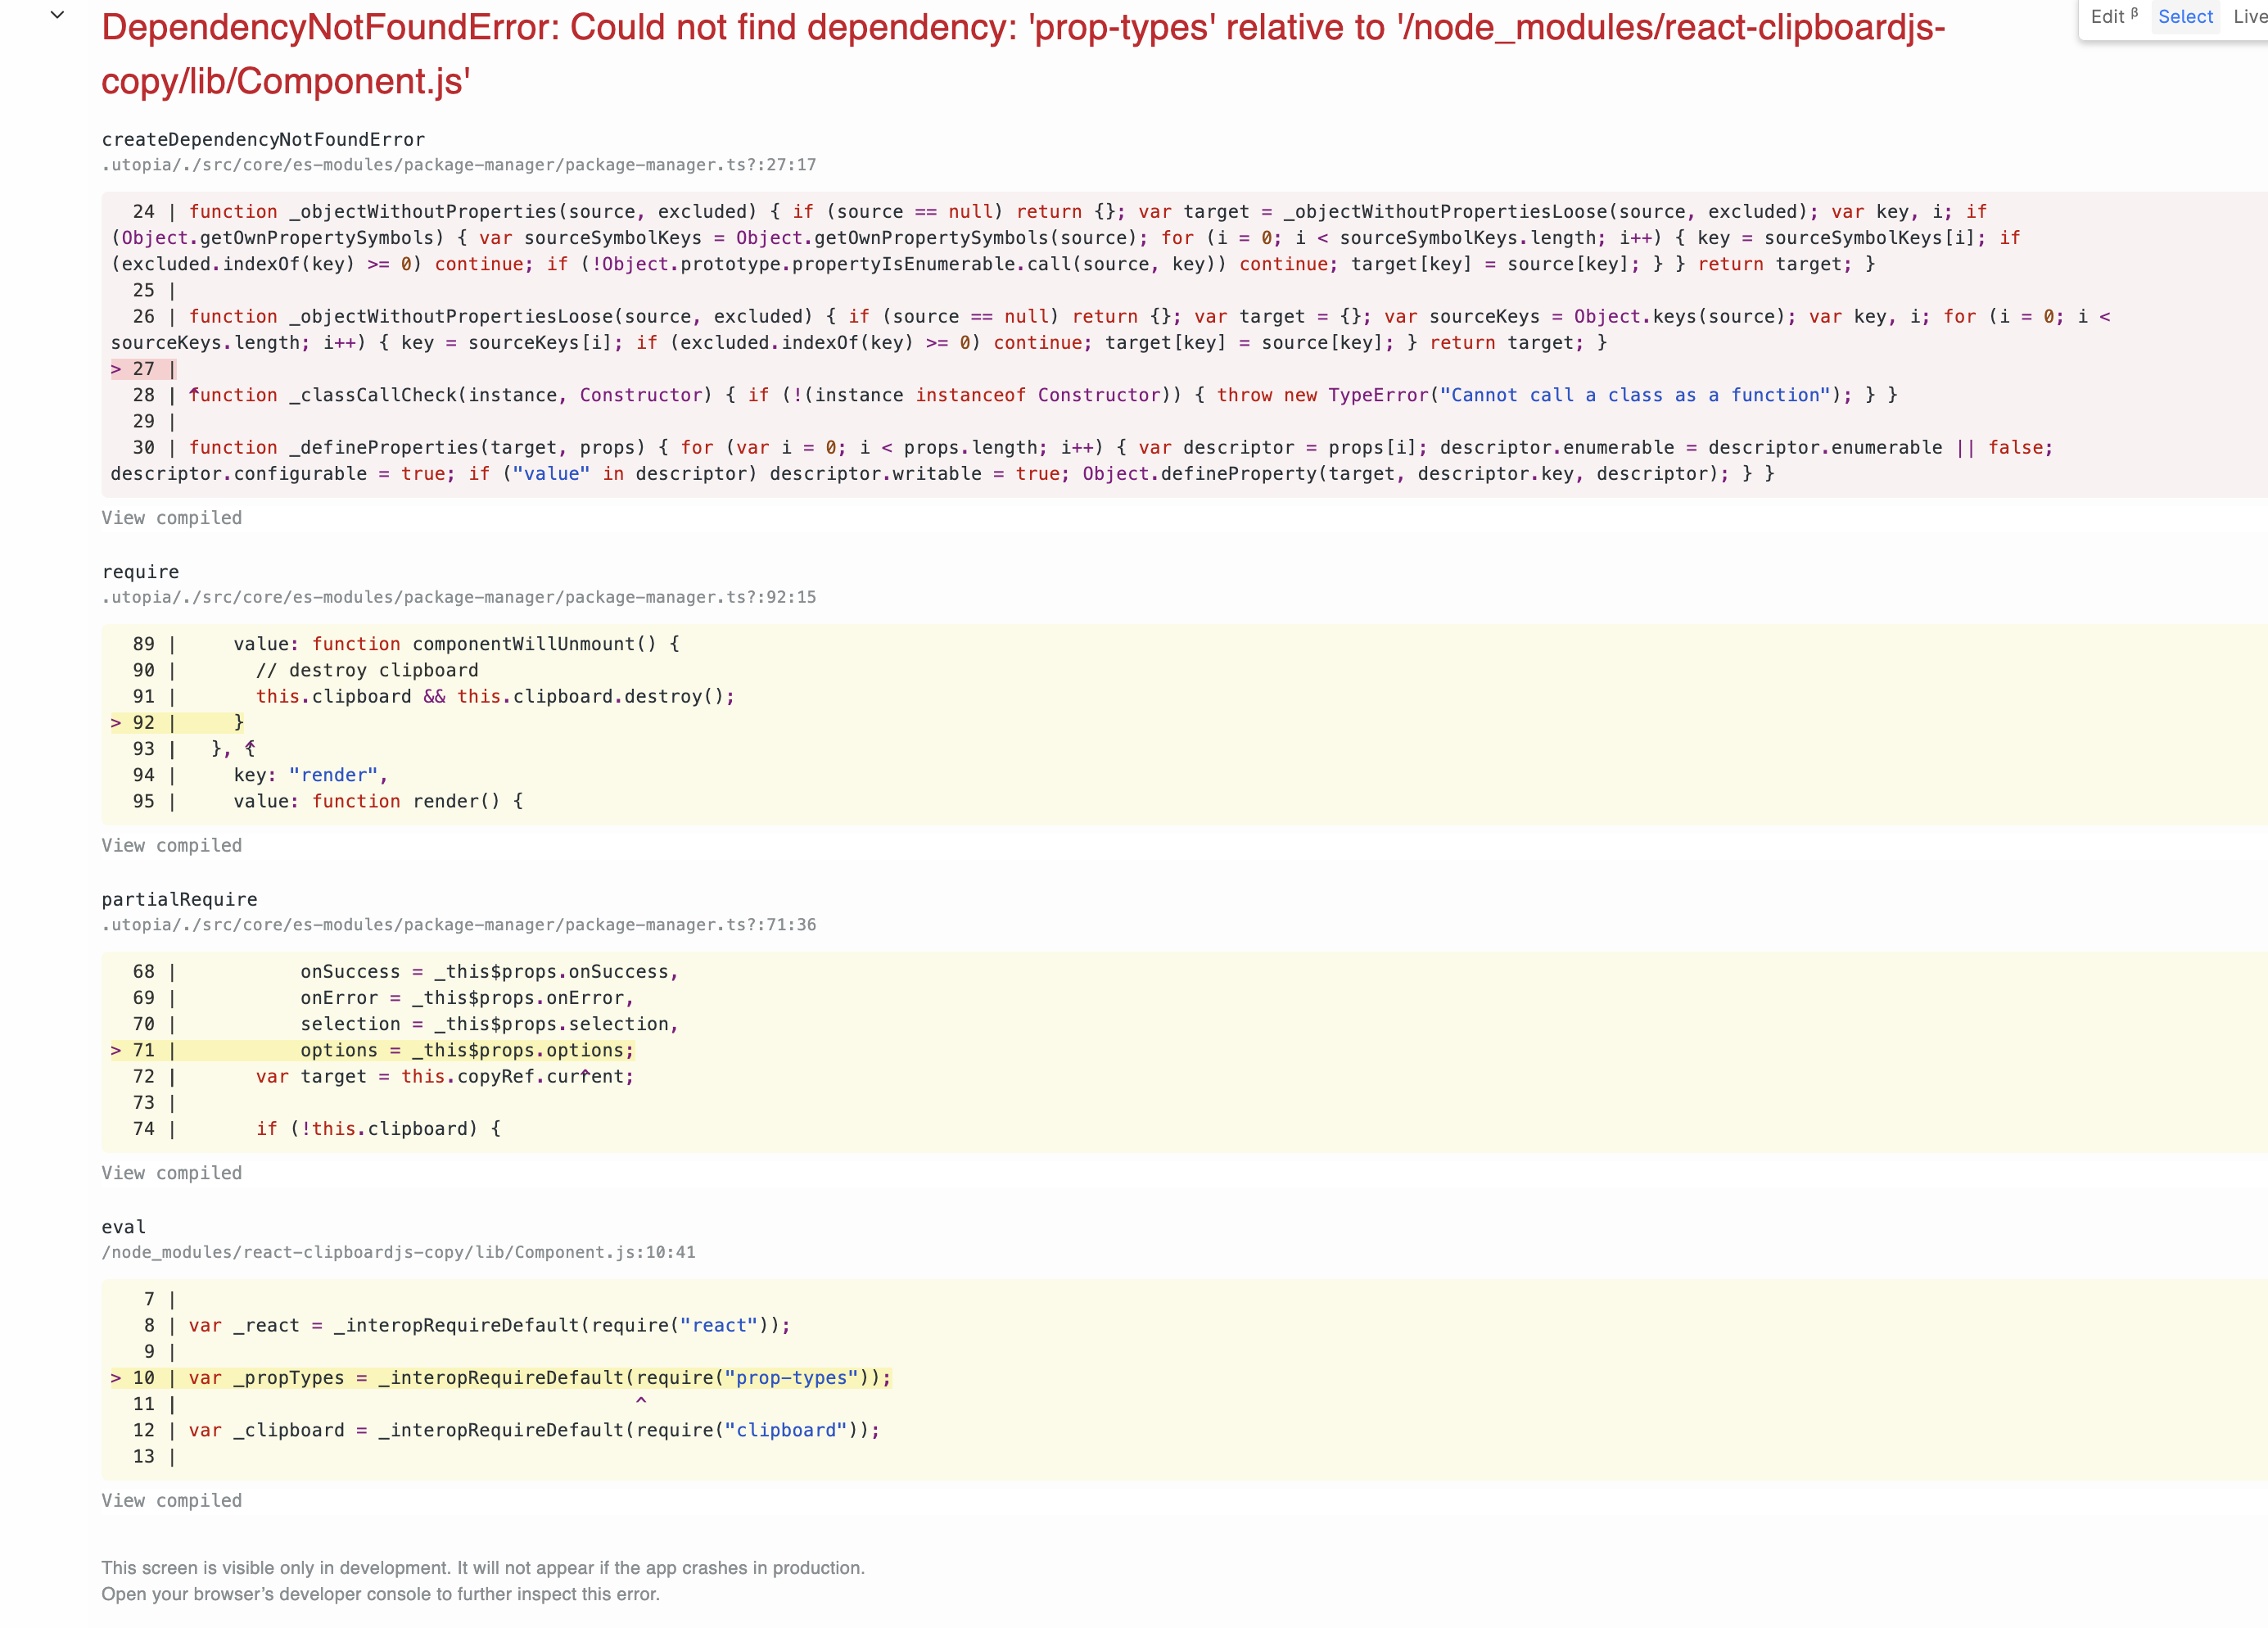
Task: Click highlighted line 27 marker in first snippet
Action: click(143, 369)
